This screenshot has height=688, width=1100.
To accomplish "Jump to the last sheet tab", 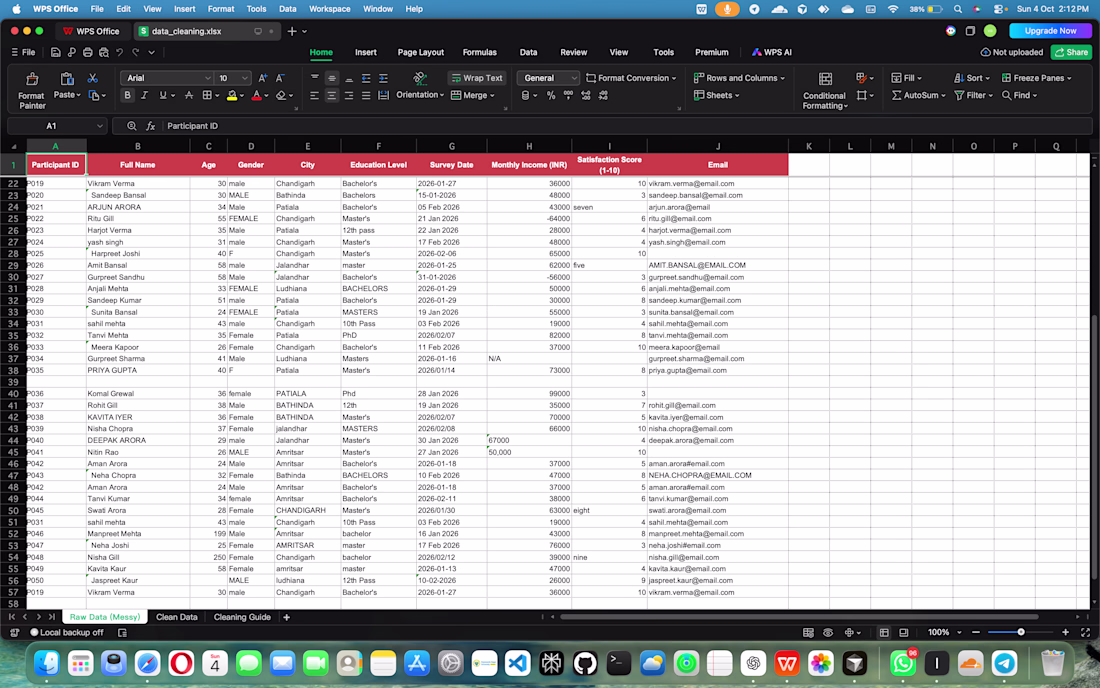I will click(x=51, y=617).
